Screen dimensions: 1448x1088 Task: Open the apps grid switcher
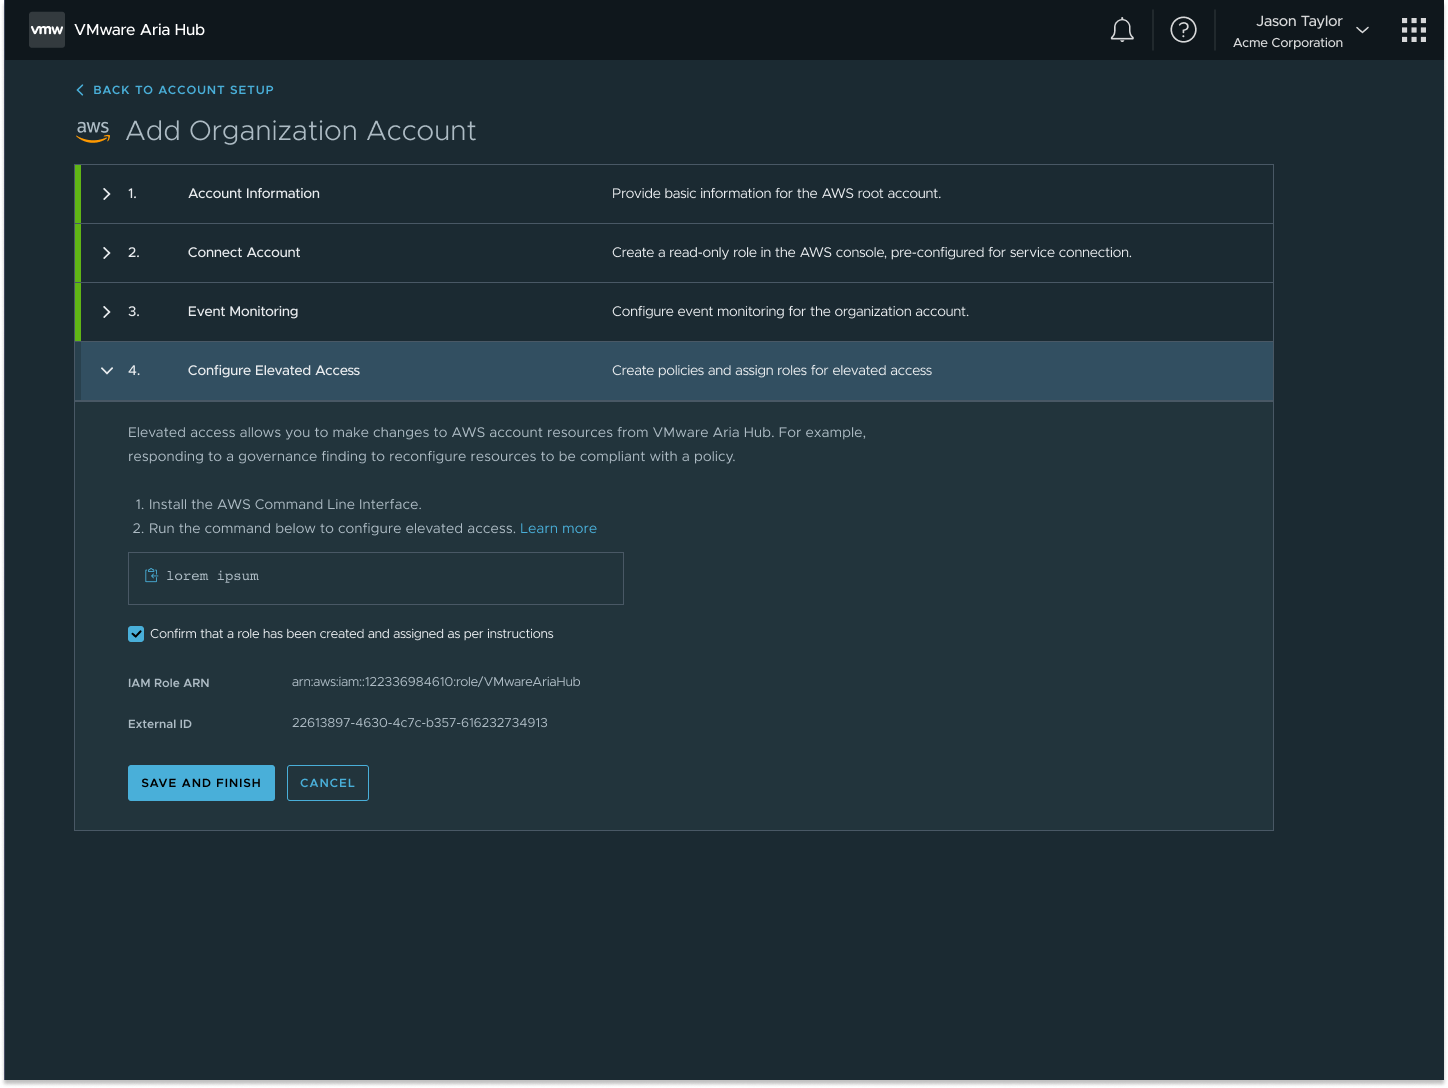1413,30
